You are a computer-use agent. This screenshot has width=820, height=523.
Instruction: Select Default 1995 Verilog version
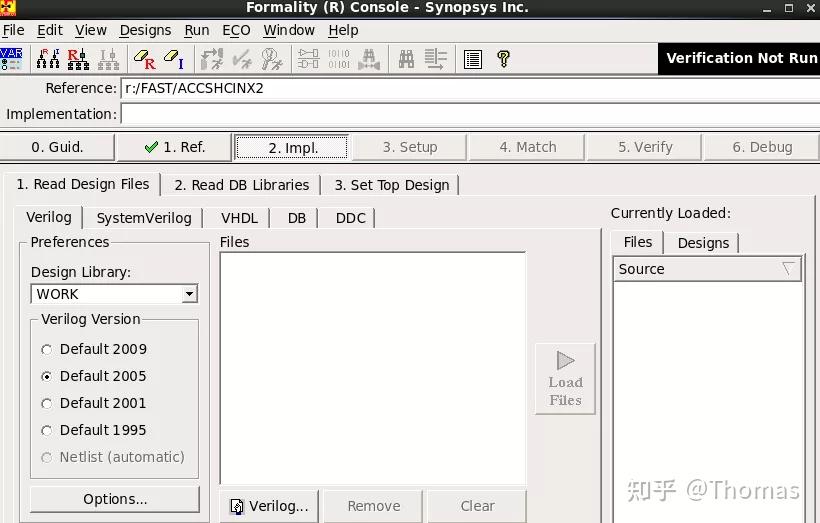point(94,430)
